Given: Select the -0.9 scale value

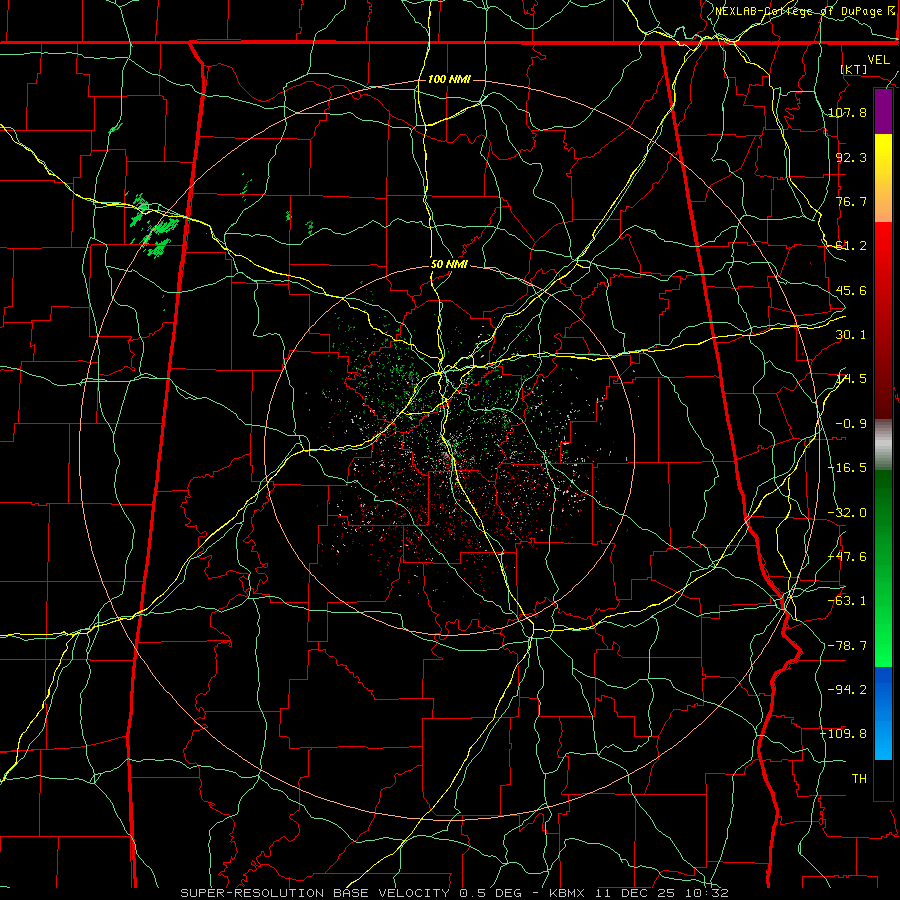Looking at the screenshot, I should coord(851,424).
